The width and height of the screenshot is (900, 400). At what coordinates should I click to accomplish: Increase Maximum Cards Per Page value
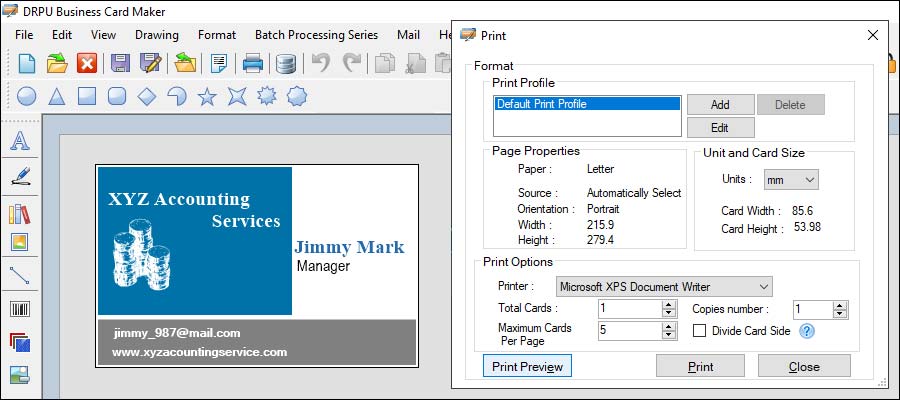[x=669, y=326]
